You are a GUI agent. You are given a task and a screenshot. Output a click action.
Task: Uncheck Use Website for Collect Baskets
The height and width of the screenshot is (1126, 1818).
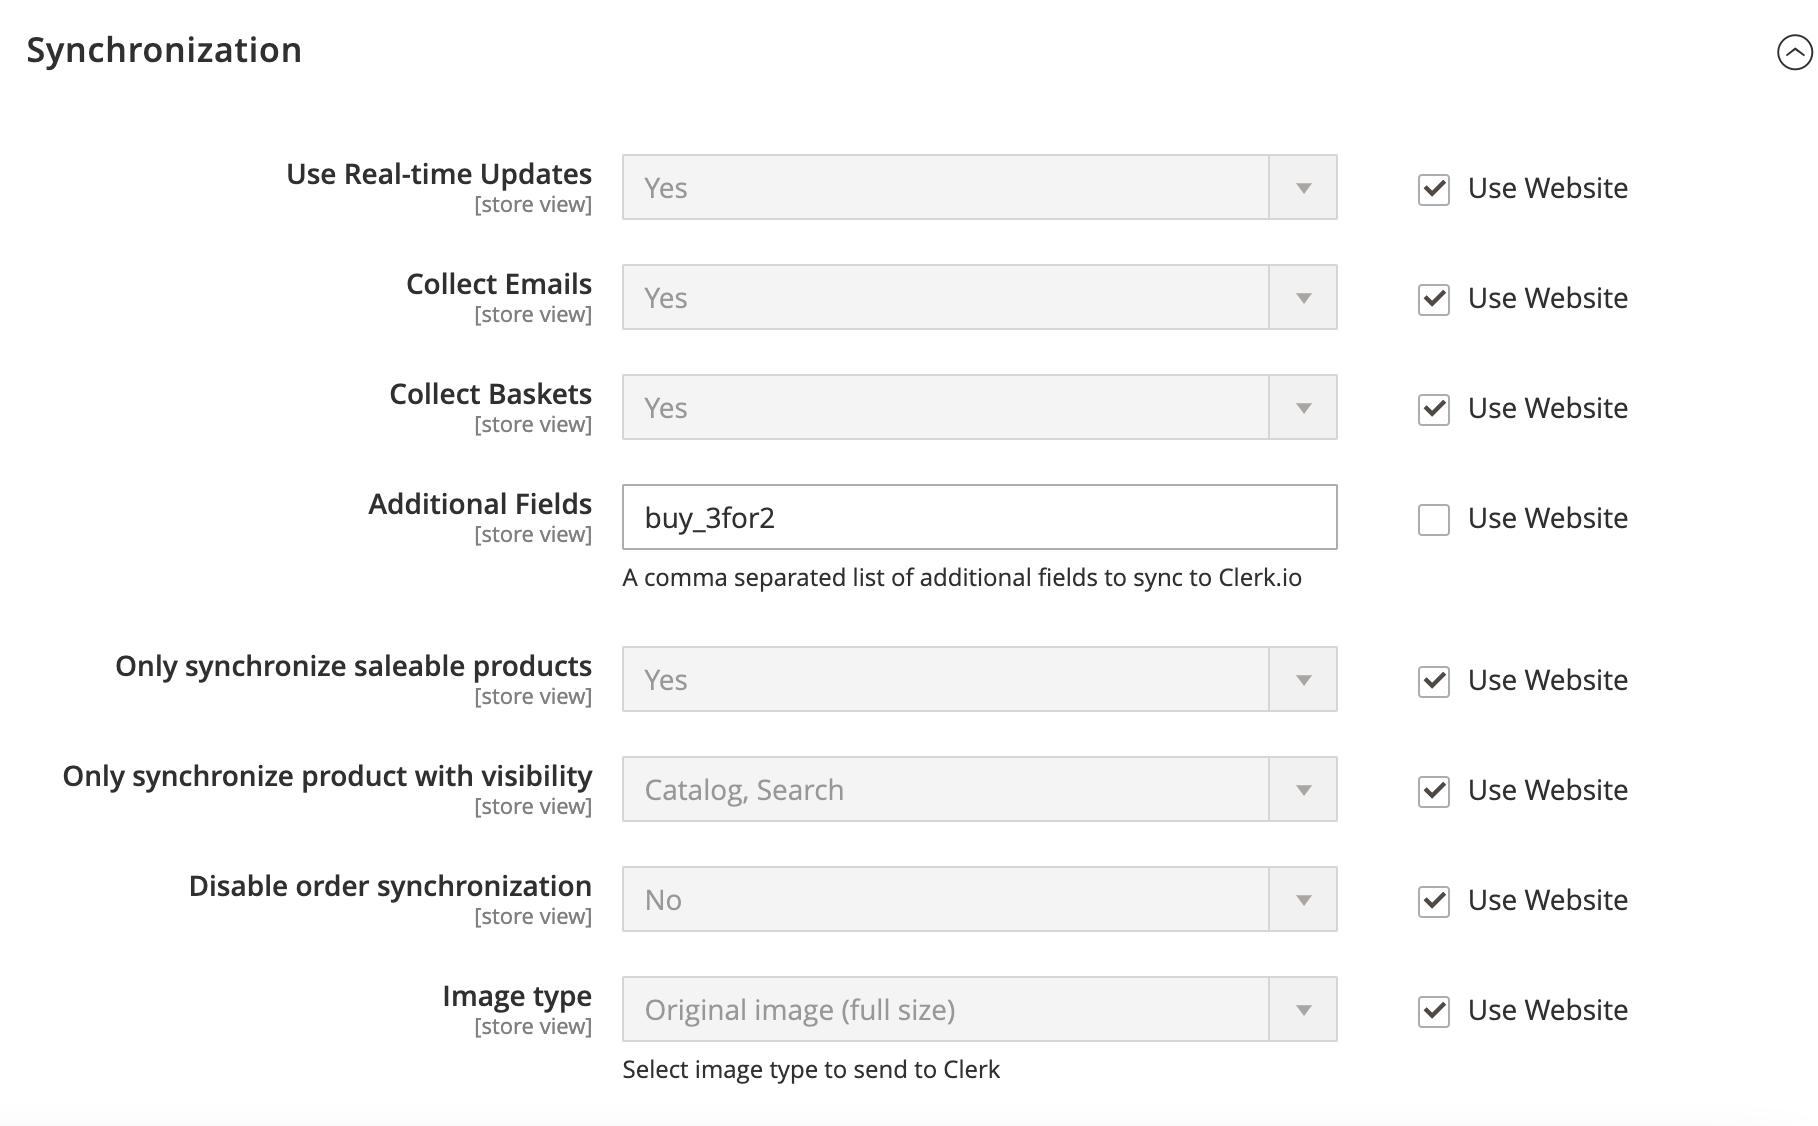[x=1434, y=409]
